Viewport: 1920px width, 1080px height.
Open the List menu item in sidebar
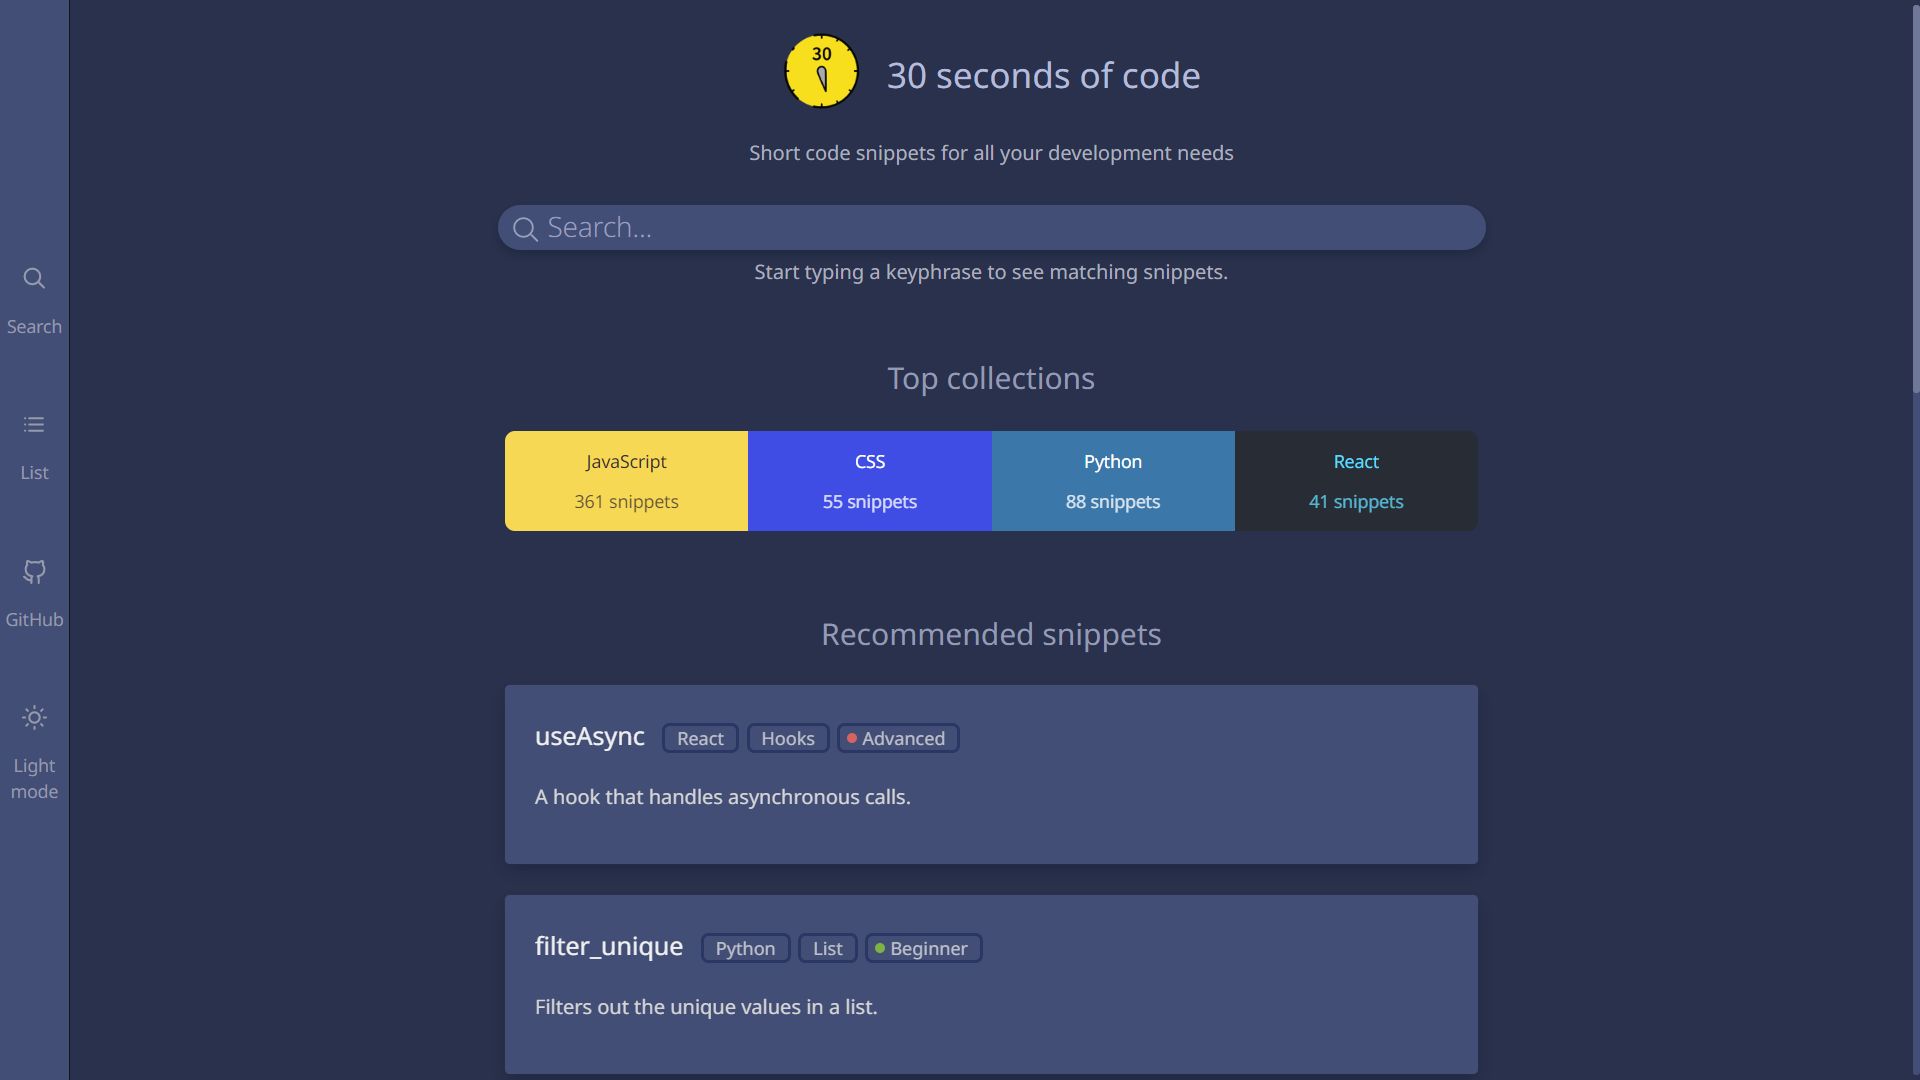click(x=34, y=446)
